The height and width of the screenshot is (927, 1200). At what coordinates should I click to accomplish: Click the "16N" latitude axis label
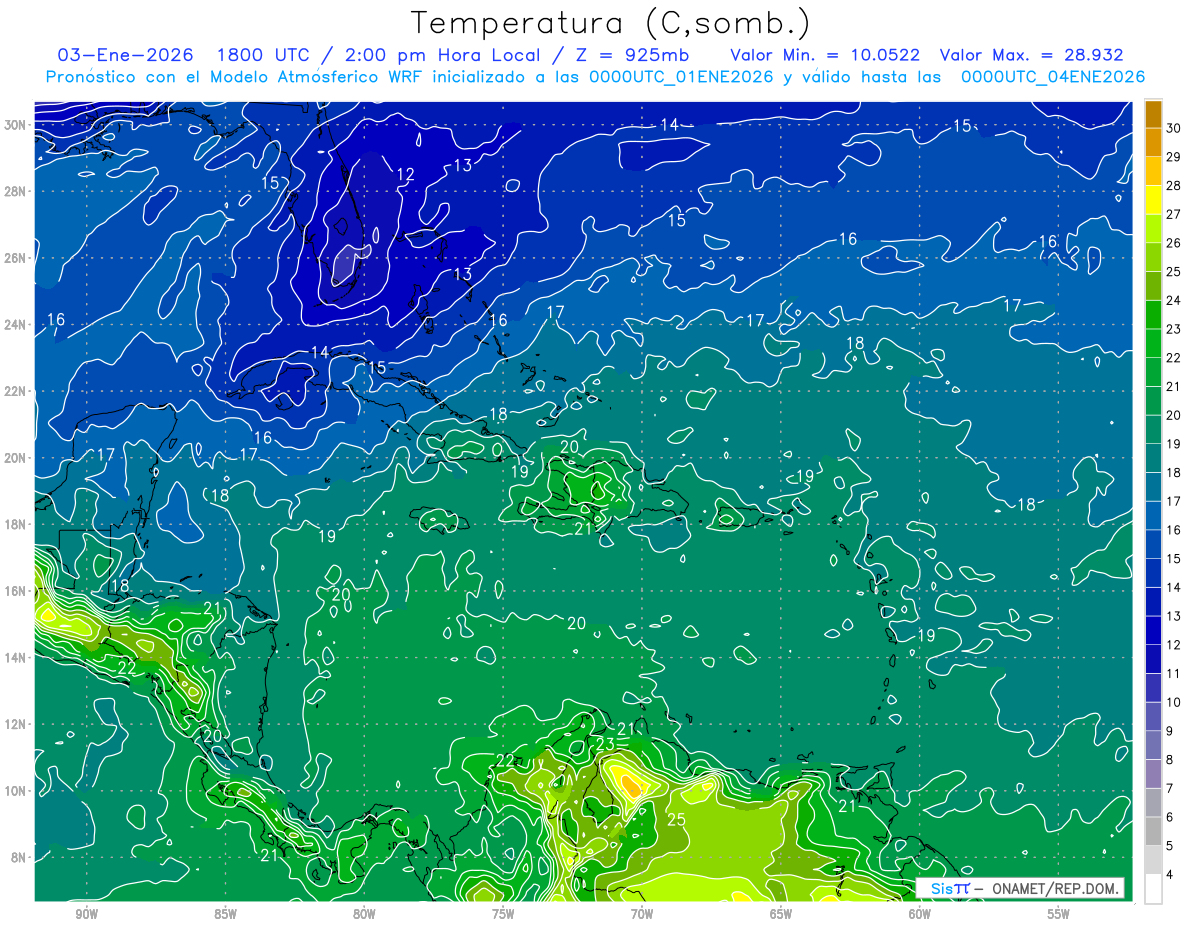pos(15,591)
